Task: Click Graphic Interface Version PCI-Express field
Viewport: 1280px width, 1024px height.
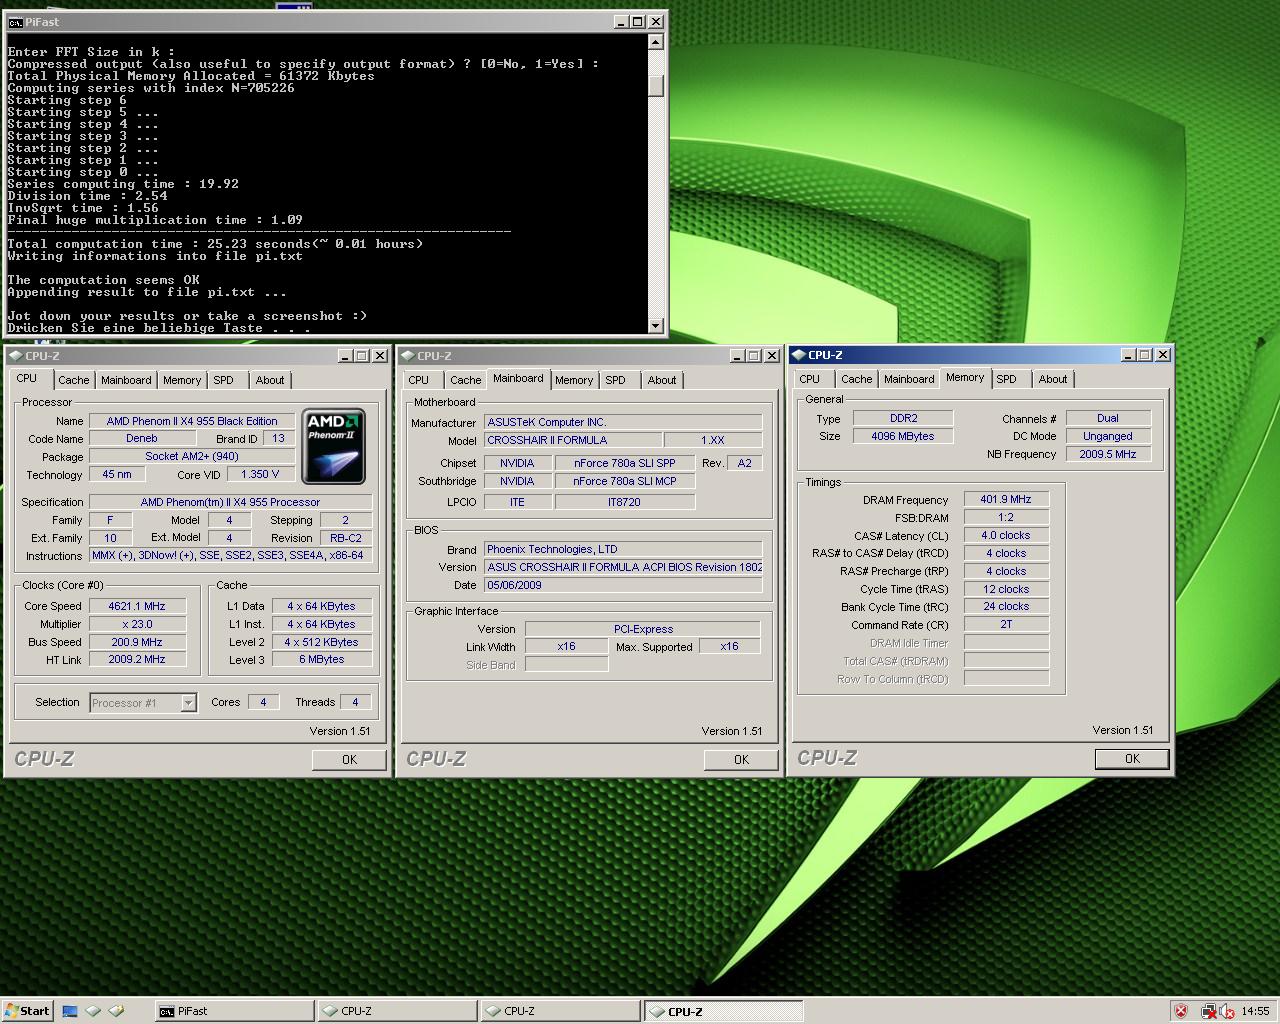Action: tap(643, 629)
